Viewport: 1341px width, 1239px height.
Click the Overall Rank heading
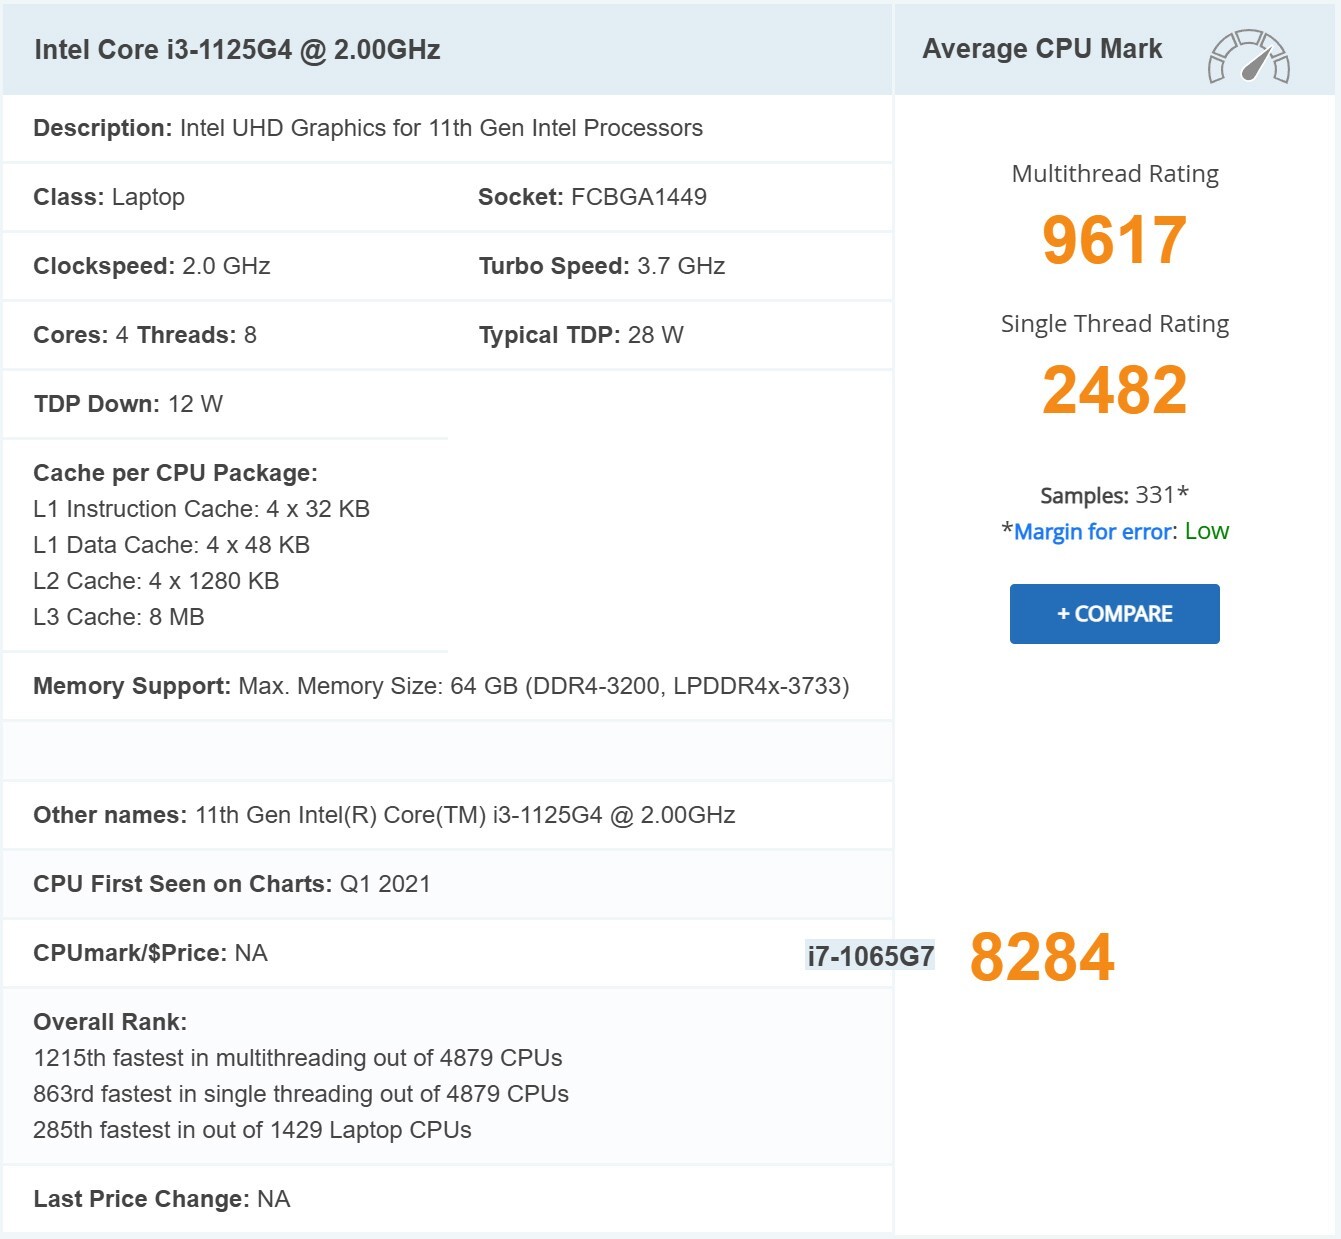tap(110, 1022)
